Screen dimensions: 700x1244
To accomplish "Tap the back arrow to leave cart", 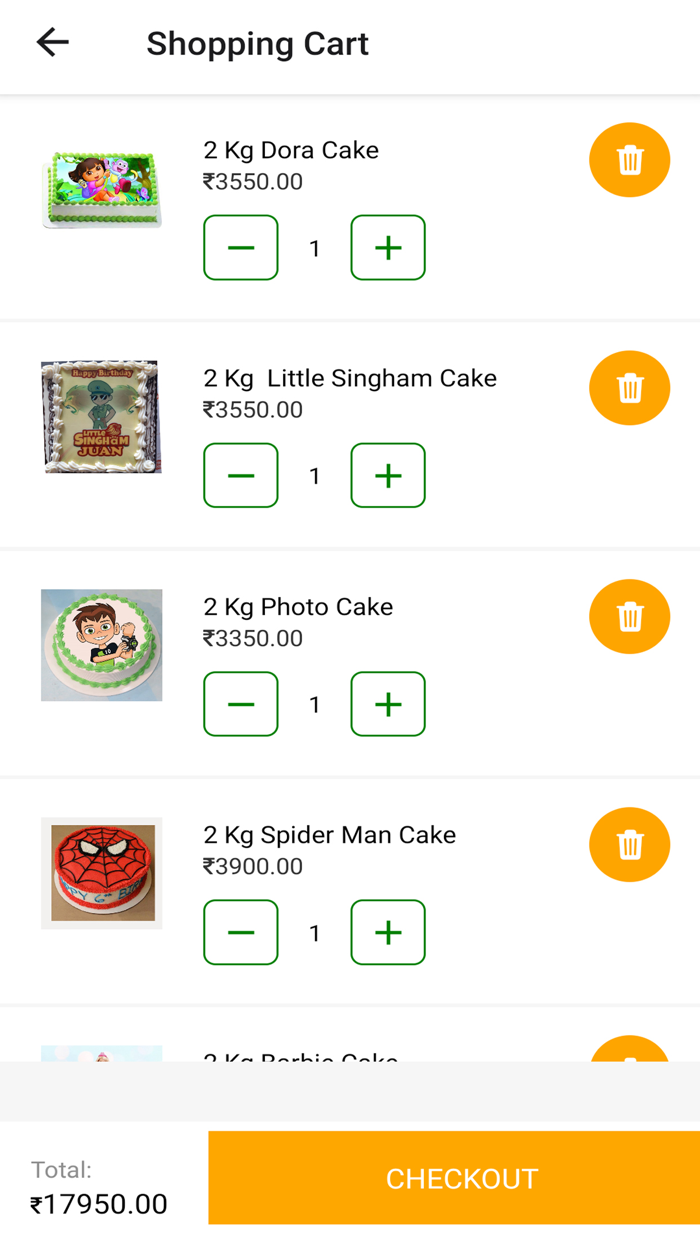I will coord(51,42).
